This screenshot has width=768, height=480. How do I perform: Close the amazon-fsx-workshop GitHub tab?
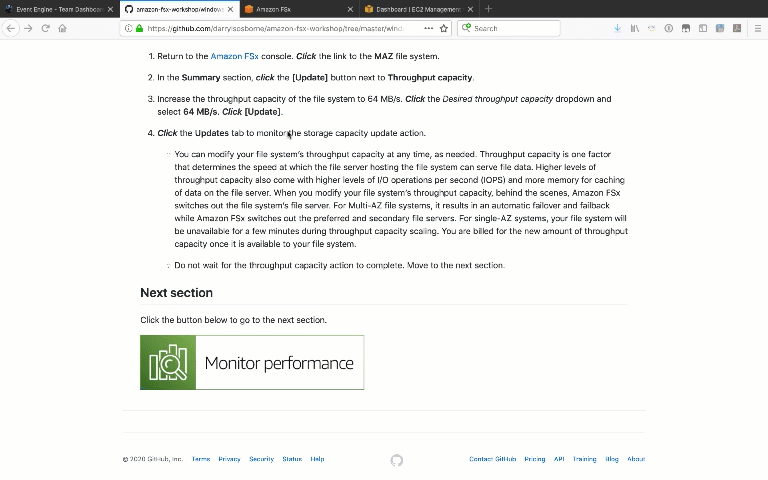(x=230, y=9)
